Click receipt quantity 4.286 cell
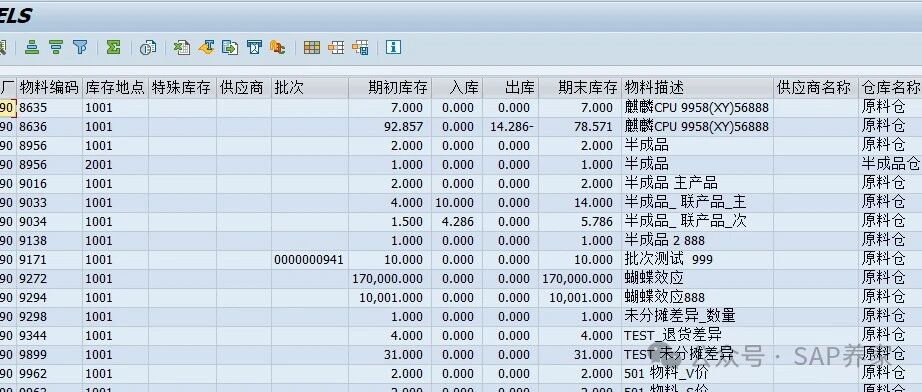This screenshot has width=922, height=392. click(x=457, y=222)
